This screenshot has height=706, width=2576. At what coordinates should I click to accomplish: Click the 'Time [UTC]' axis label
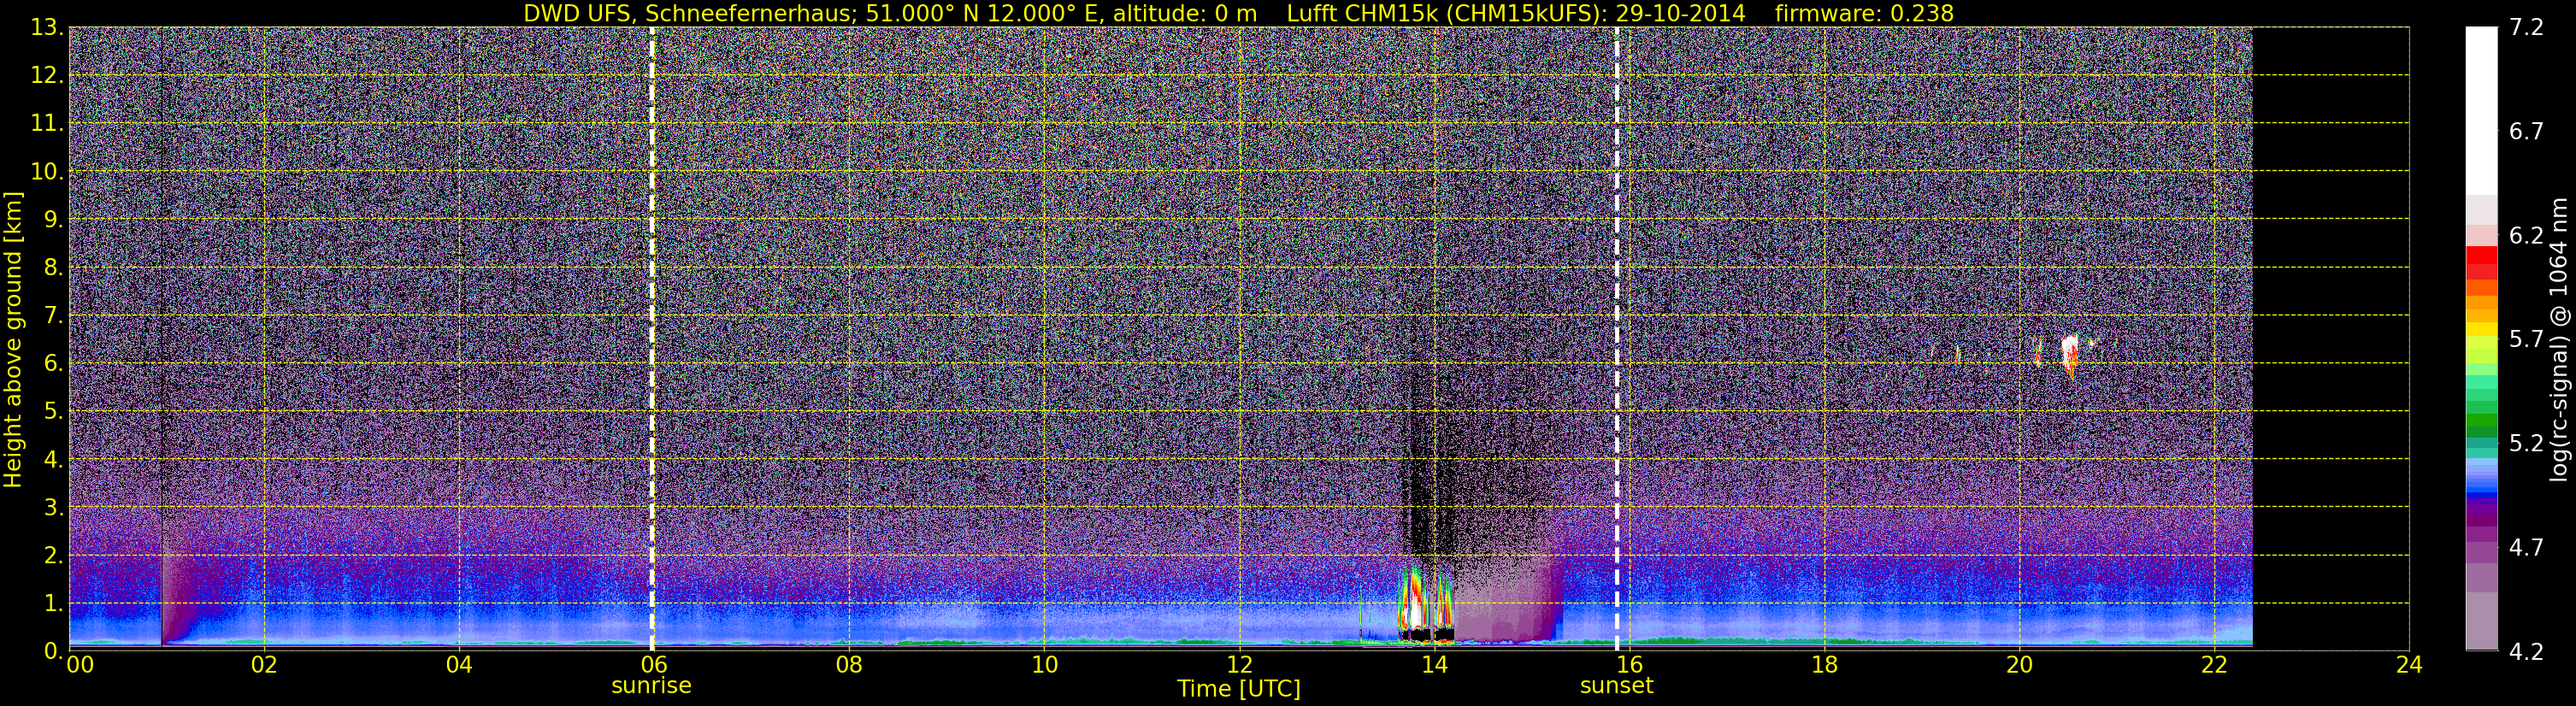(1238, 689)
